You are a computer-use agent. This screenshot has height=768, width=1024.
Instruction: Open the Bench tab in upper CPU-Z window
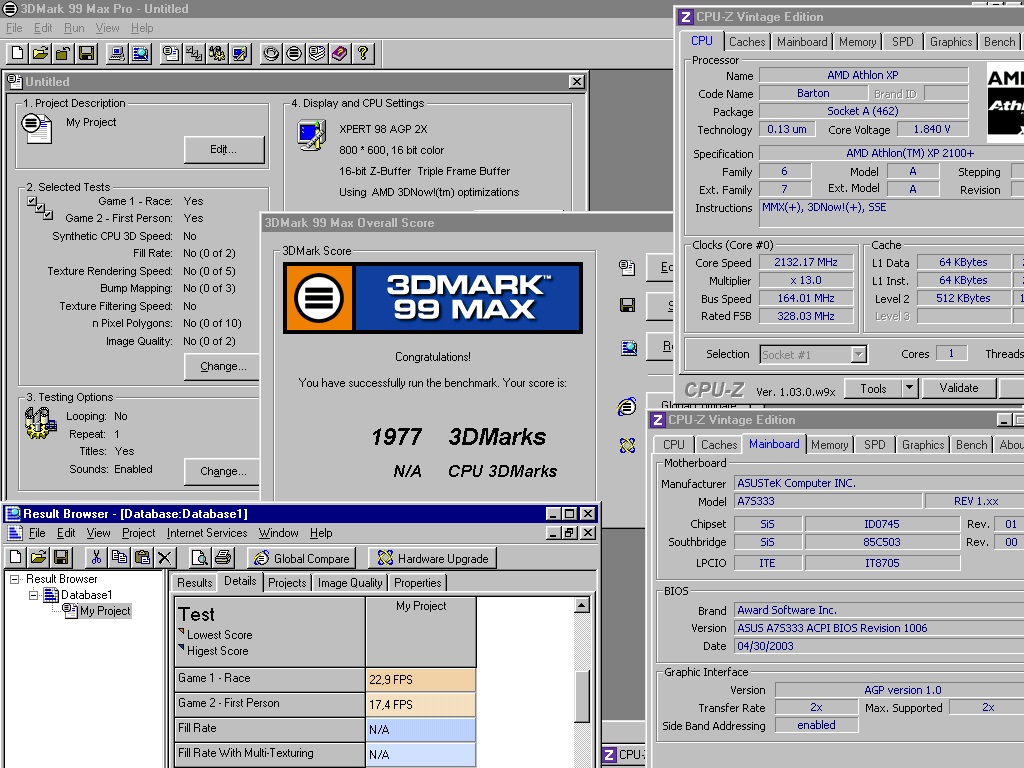[999, 42]
